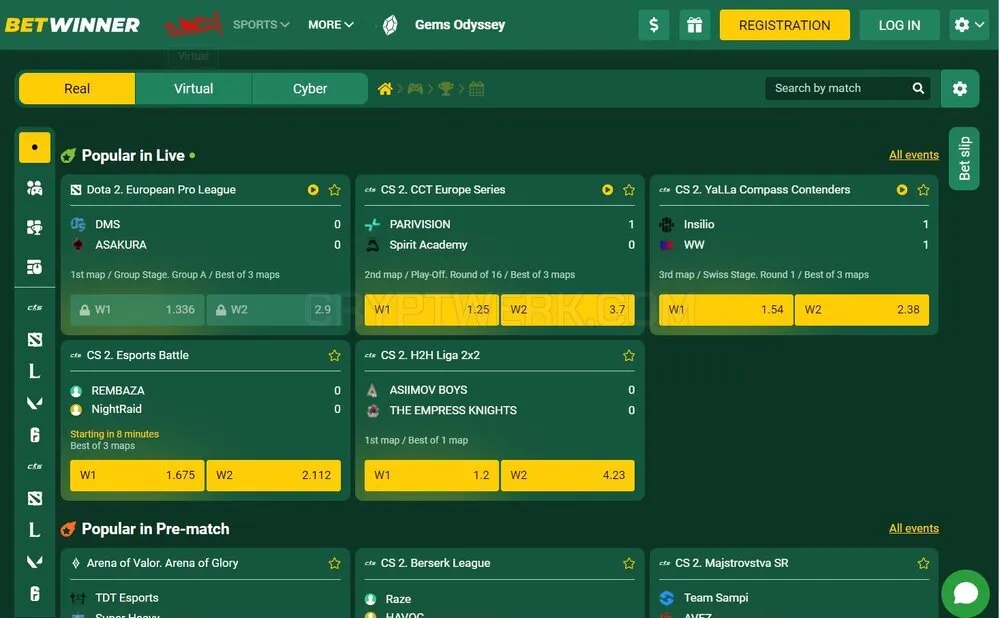Image resolution: width=1000 pixels, height=618 pixels.
Task: Favorite the Dota 2 European Pro League match
Action: [334, 189]
